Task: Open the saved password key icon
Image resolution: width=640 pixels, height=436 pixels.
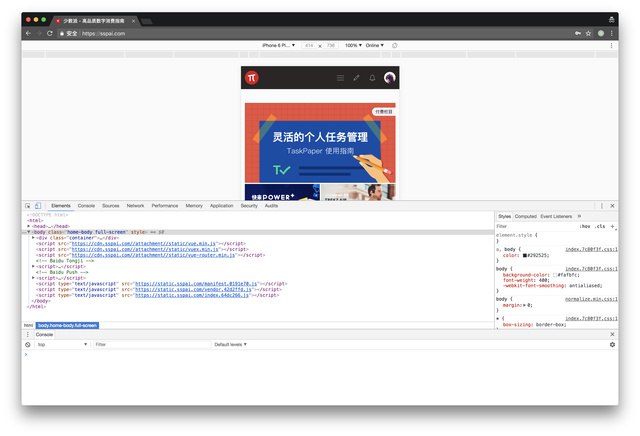Action: coord(578,33)
